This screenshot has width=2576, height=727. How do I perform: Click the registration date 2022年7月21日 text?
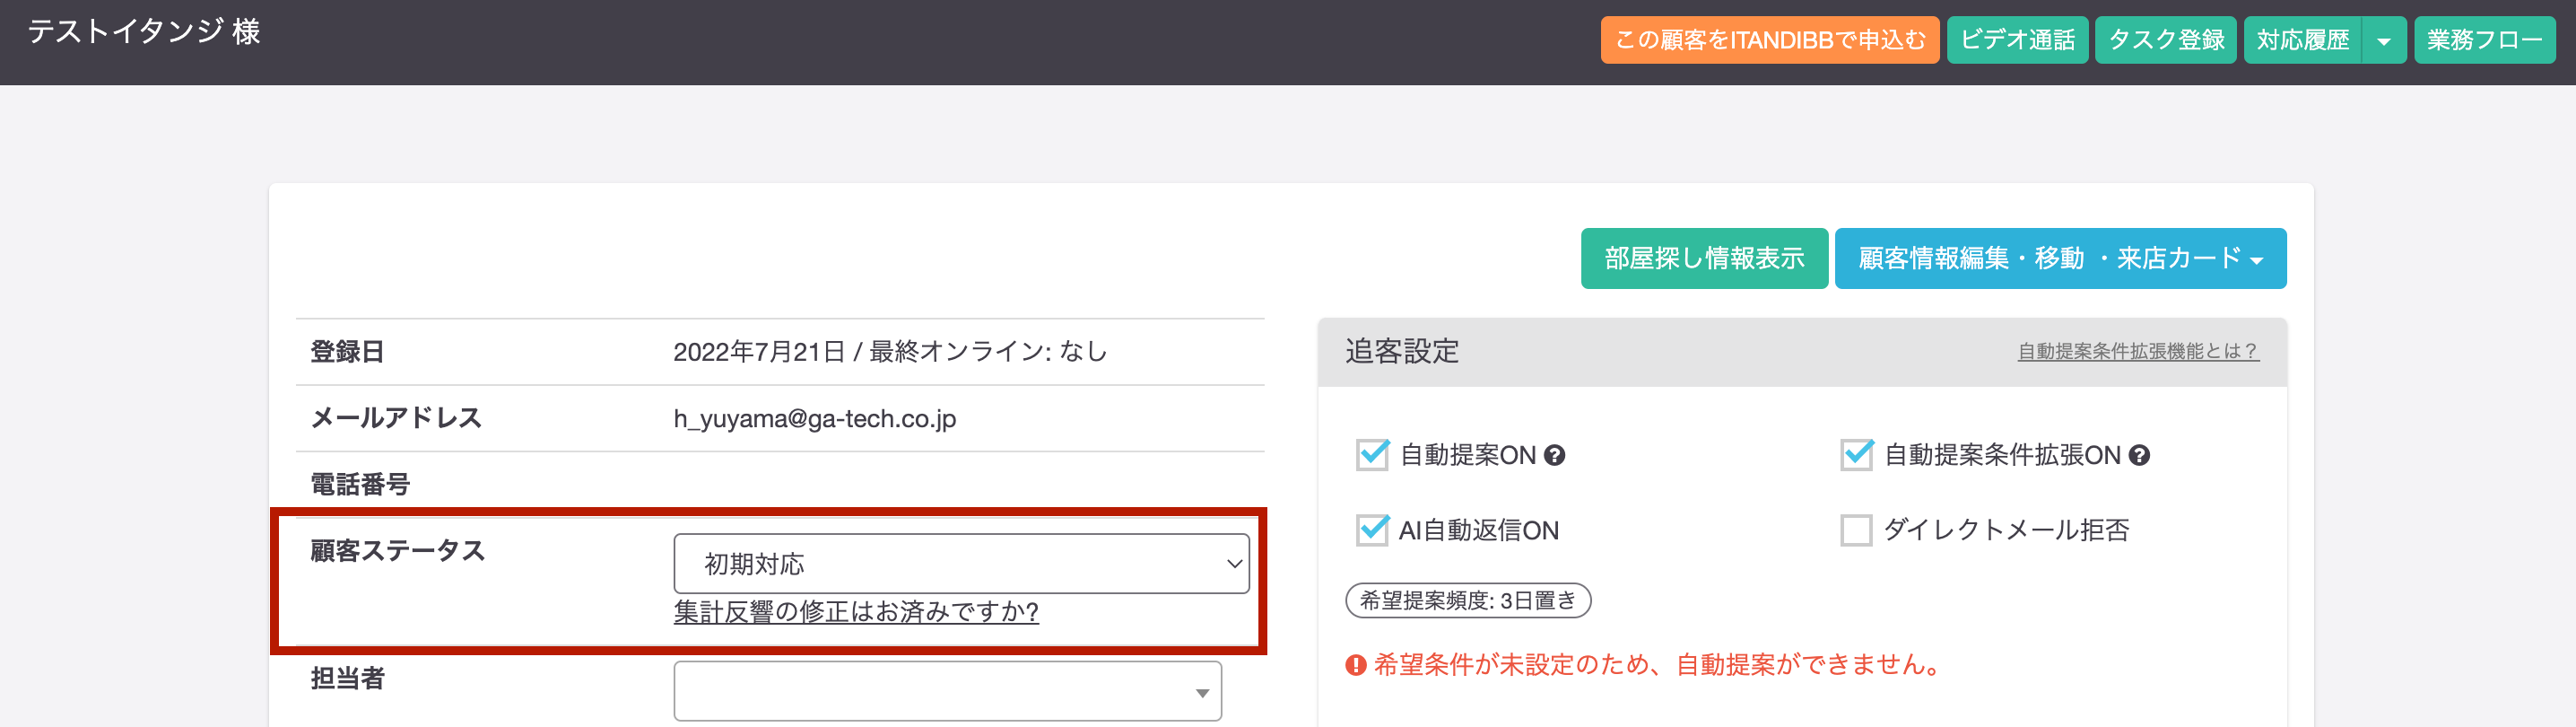click(x=759, y=352)
